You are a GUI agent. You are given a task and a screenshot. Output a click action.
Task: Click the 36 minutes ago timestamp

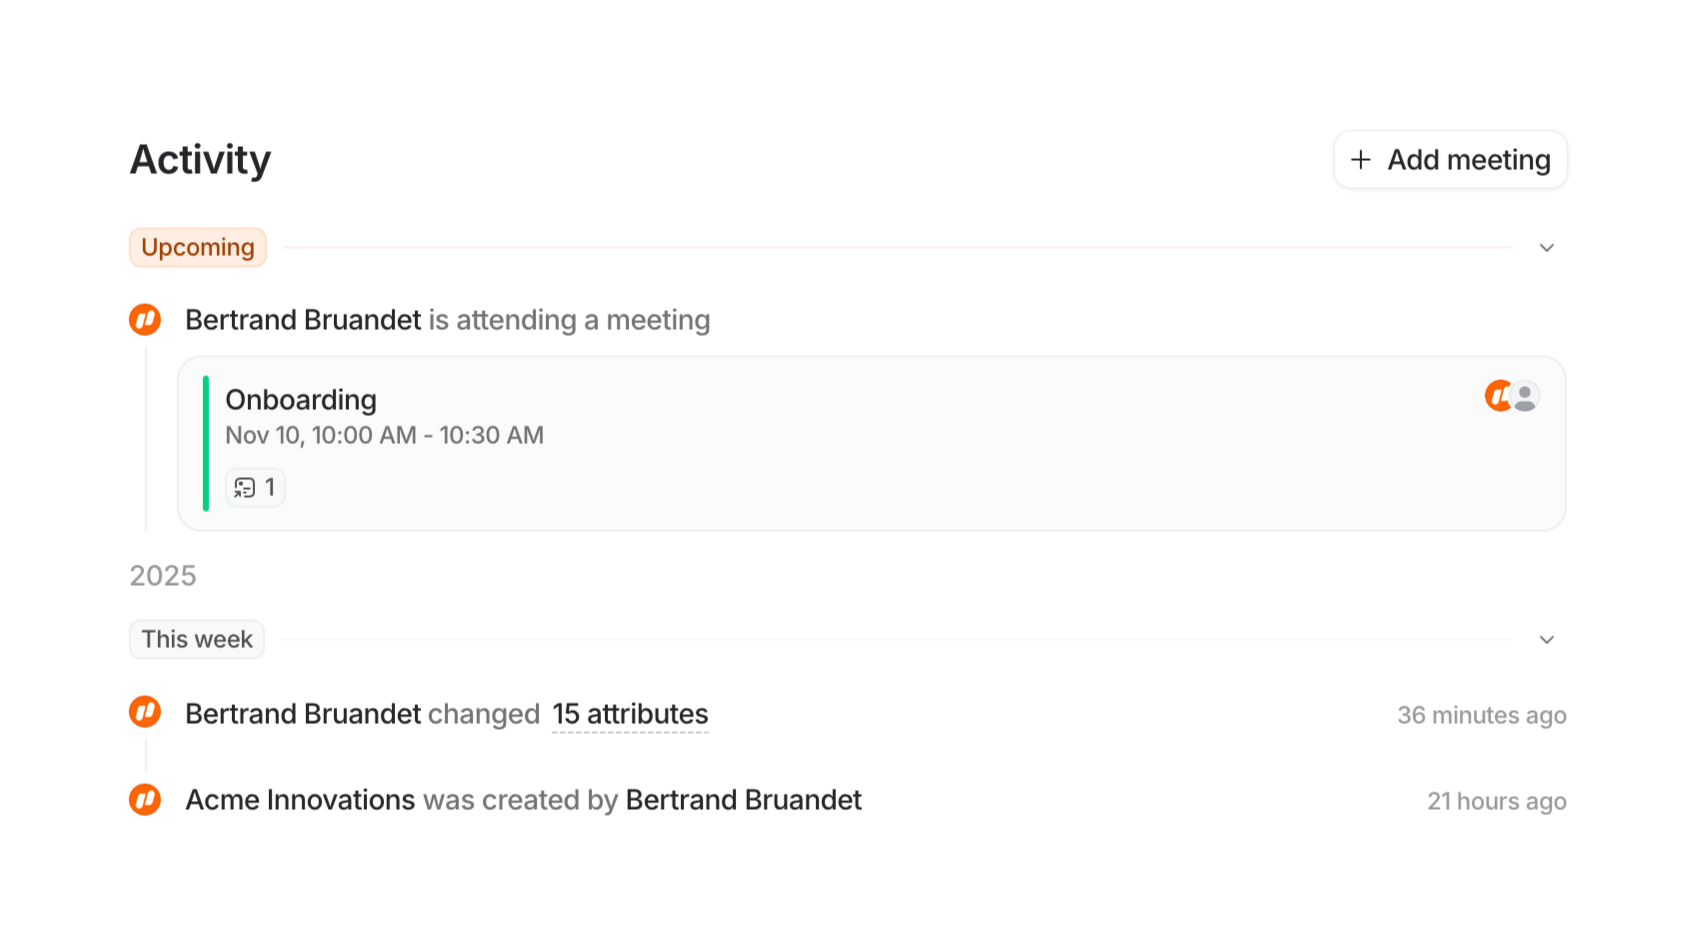click(1481, 715)
